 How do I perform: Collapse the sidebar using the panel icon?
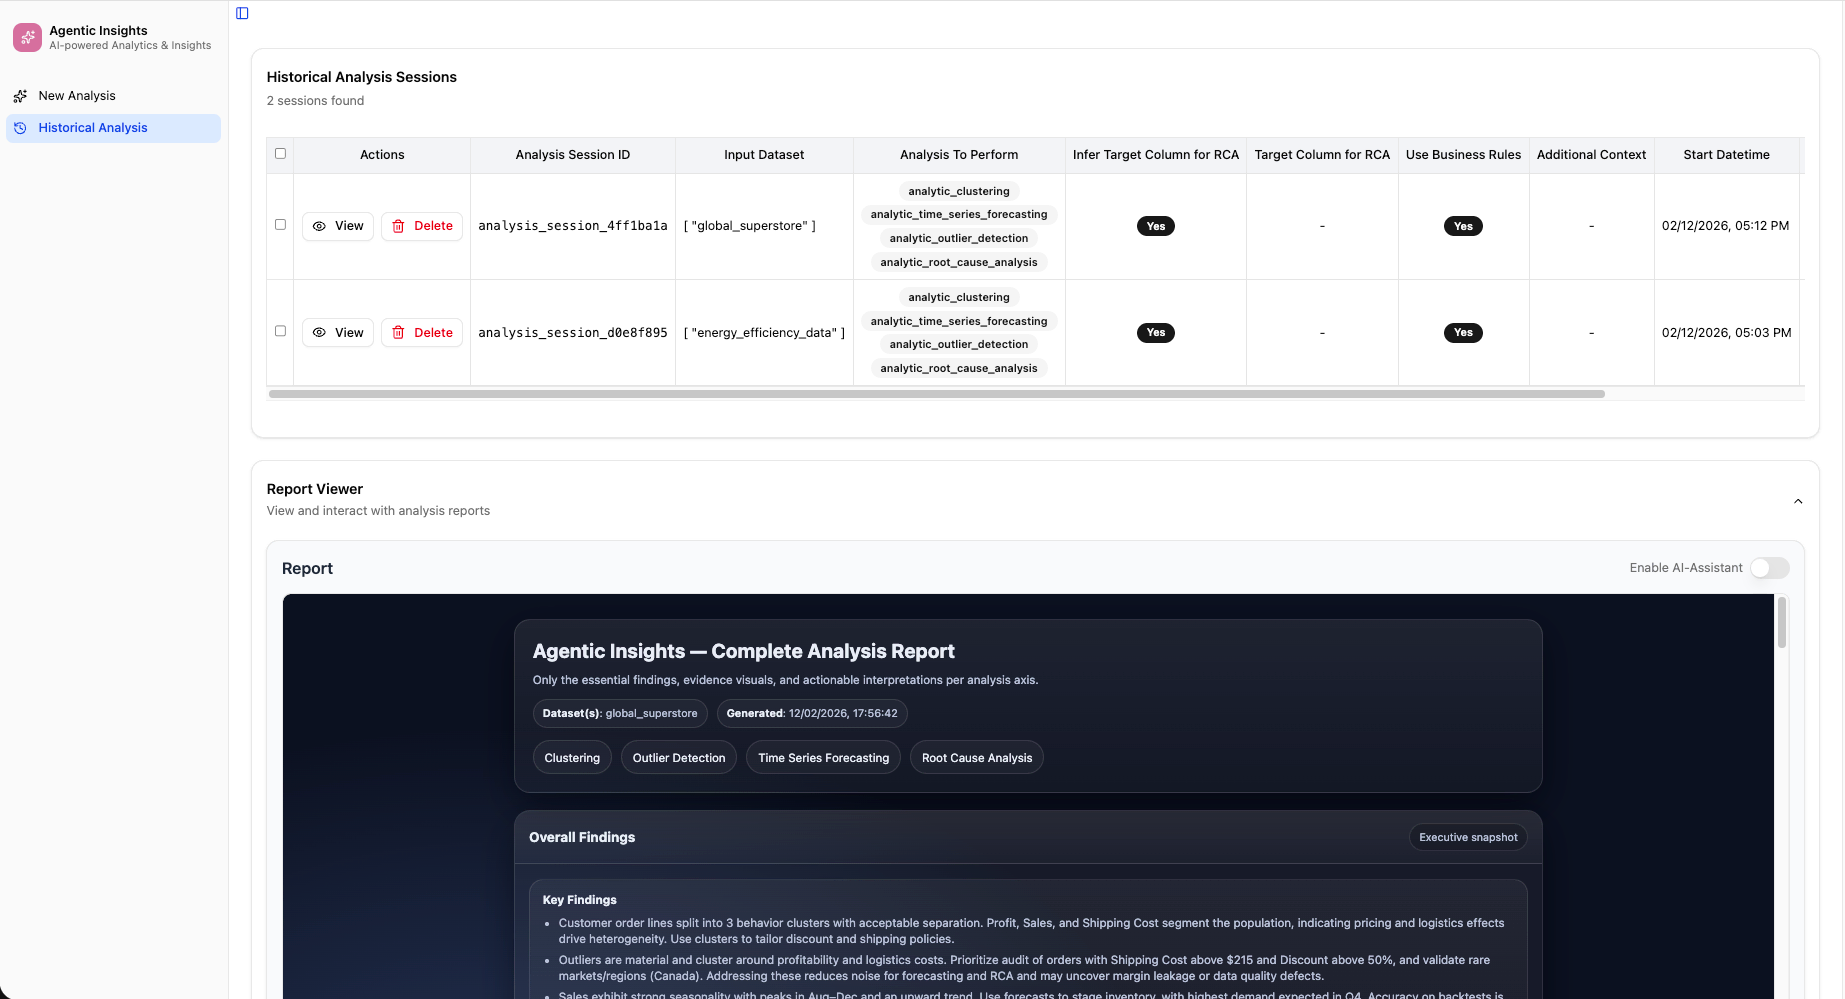click(x=241, y=12)
